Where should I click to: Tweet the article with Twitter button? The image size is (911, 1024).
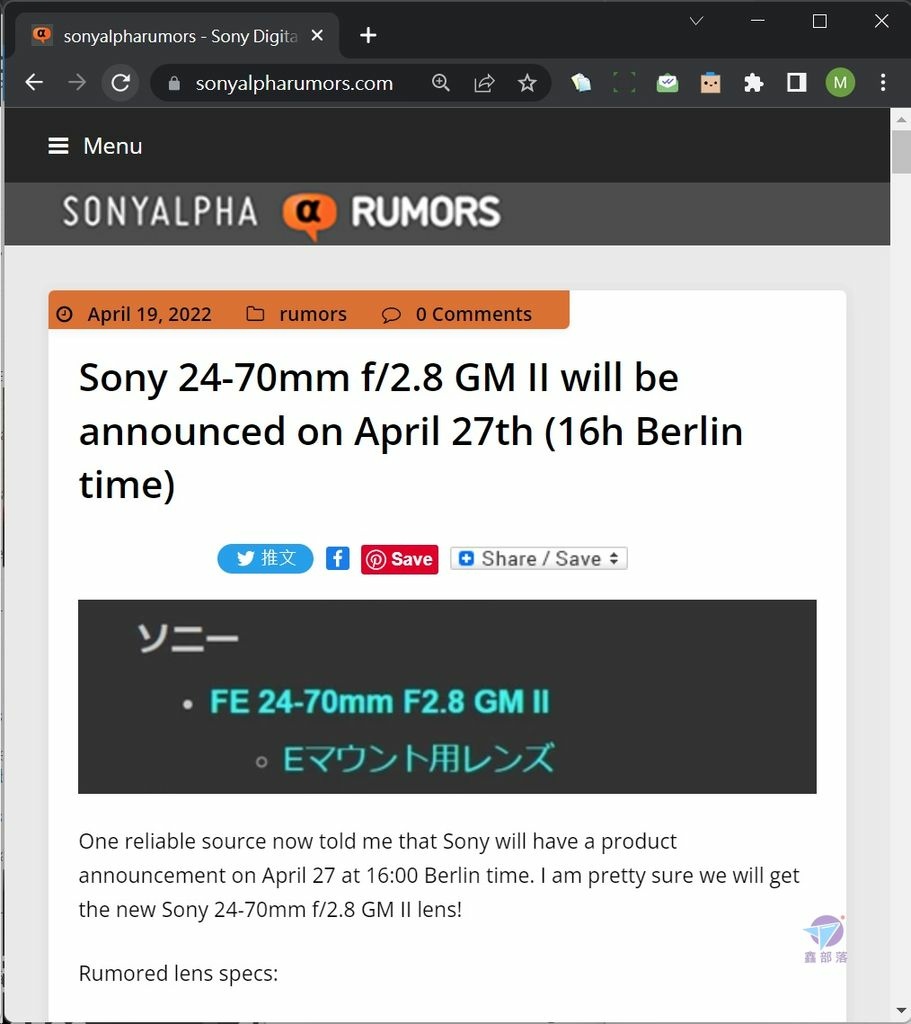click(265, 559)
